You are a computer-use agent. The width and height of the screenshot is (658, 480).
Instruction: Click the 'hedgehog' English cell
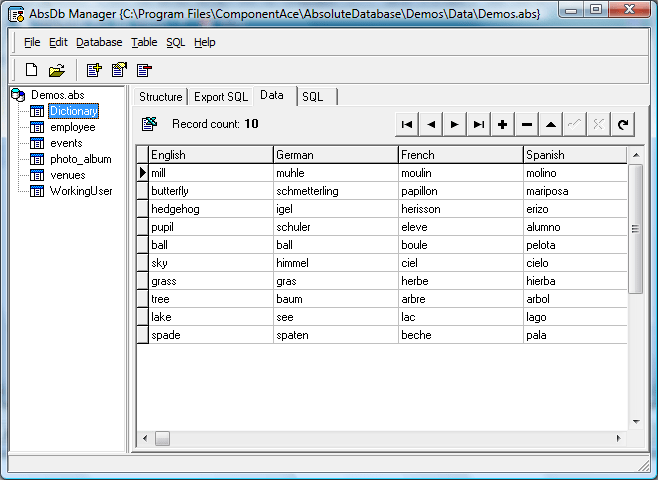tap(211, 209)
